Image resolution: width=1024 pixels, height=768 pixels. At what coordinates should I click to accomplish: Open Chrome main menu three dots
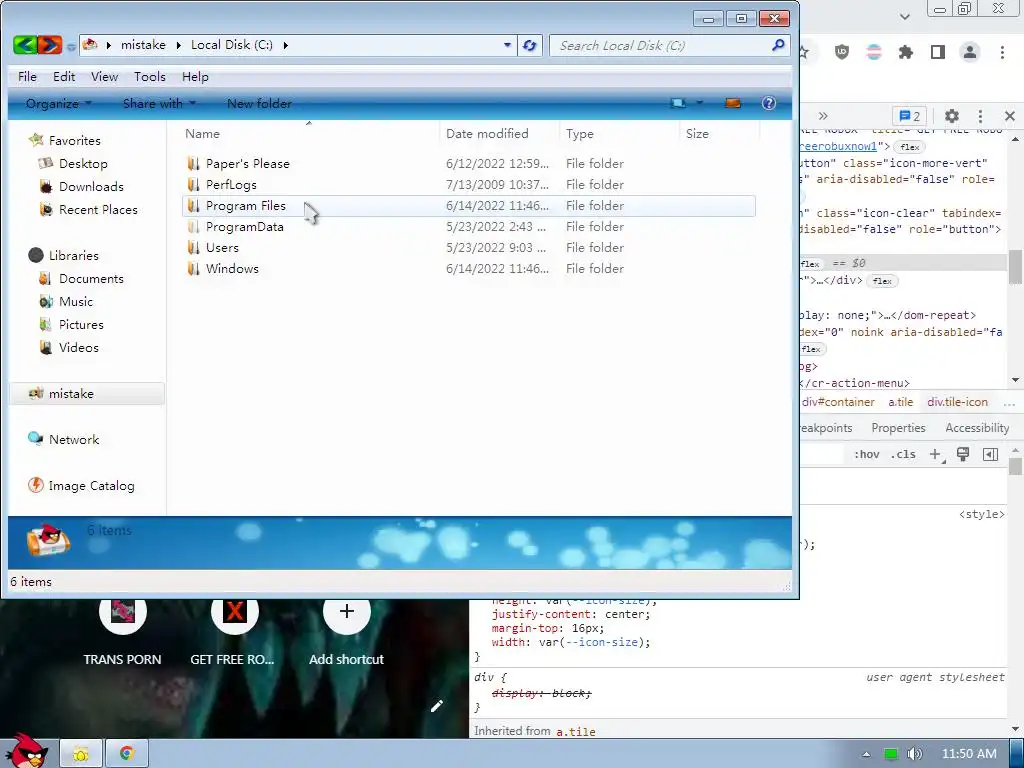point(1002,52)
